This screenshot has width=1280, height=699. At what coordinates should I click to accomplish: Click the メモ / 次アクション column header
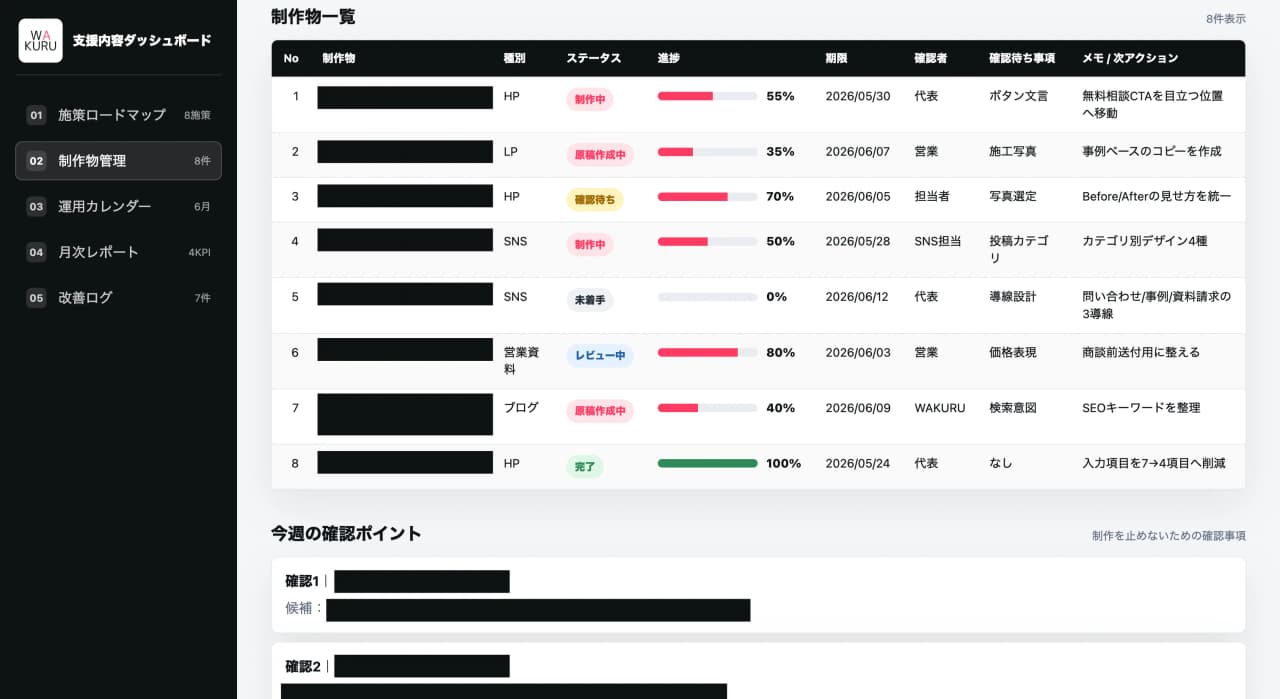pos(1130,58)
